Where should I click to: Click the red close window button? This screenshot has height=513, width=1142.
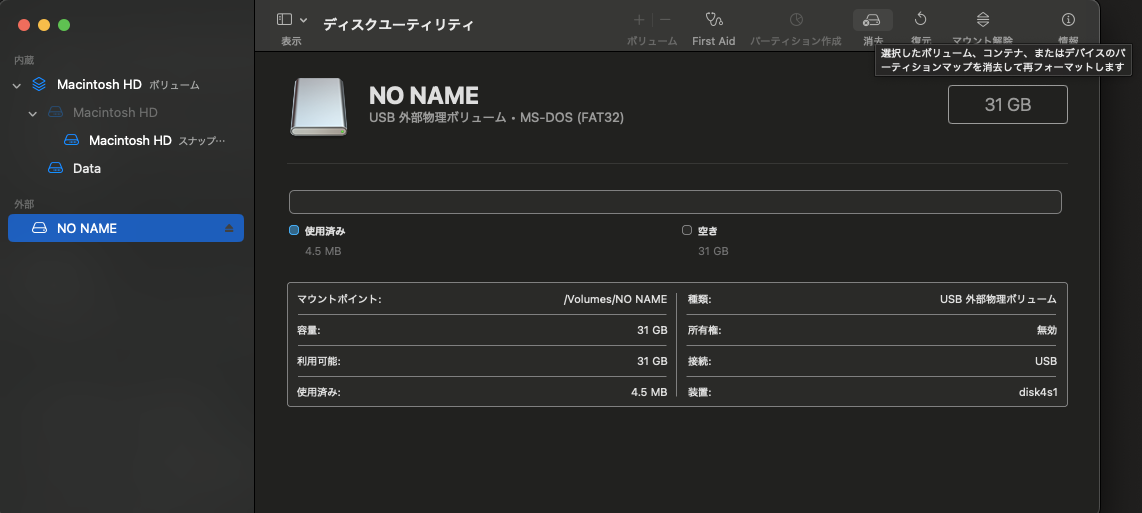(x=23, y=25)
